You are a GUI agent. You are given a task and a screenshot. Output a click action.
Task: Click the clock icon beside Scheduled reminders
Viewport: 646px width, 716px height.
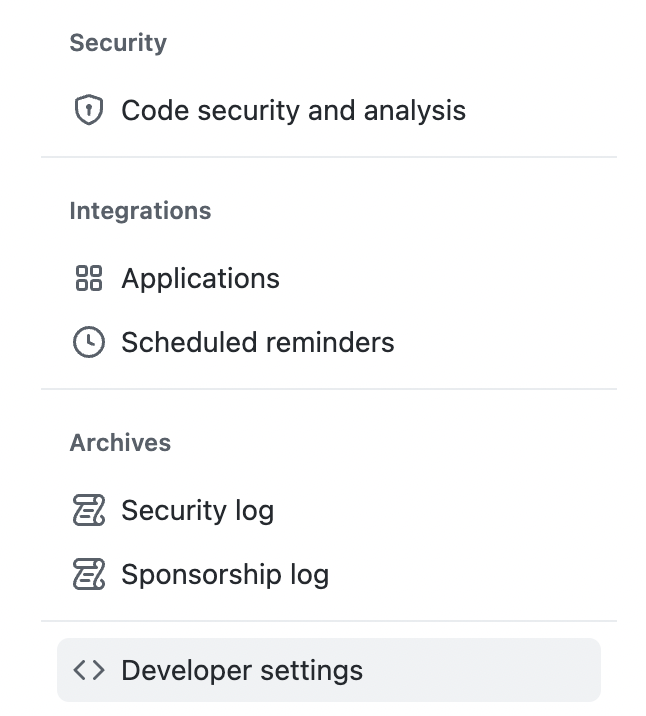(x=89, y=342)
